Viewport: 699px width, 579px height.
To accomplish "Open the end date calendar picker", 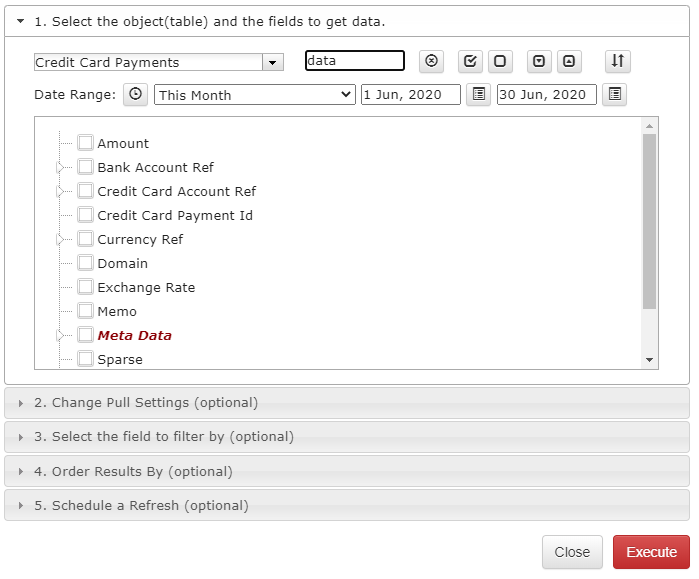I will 614,94.
